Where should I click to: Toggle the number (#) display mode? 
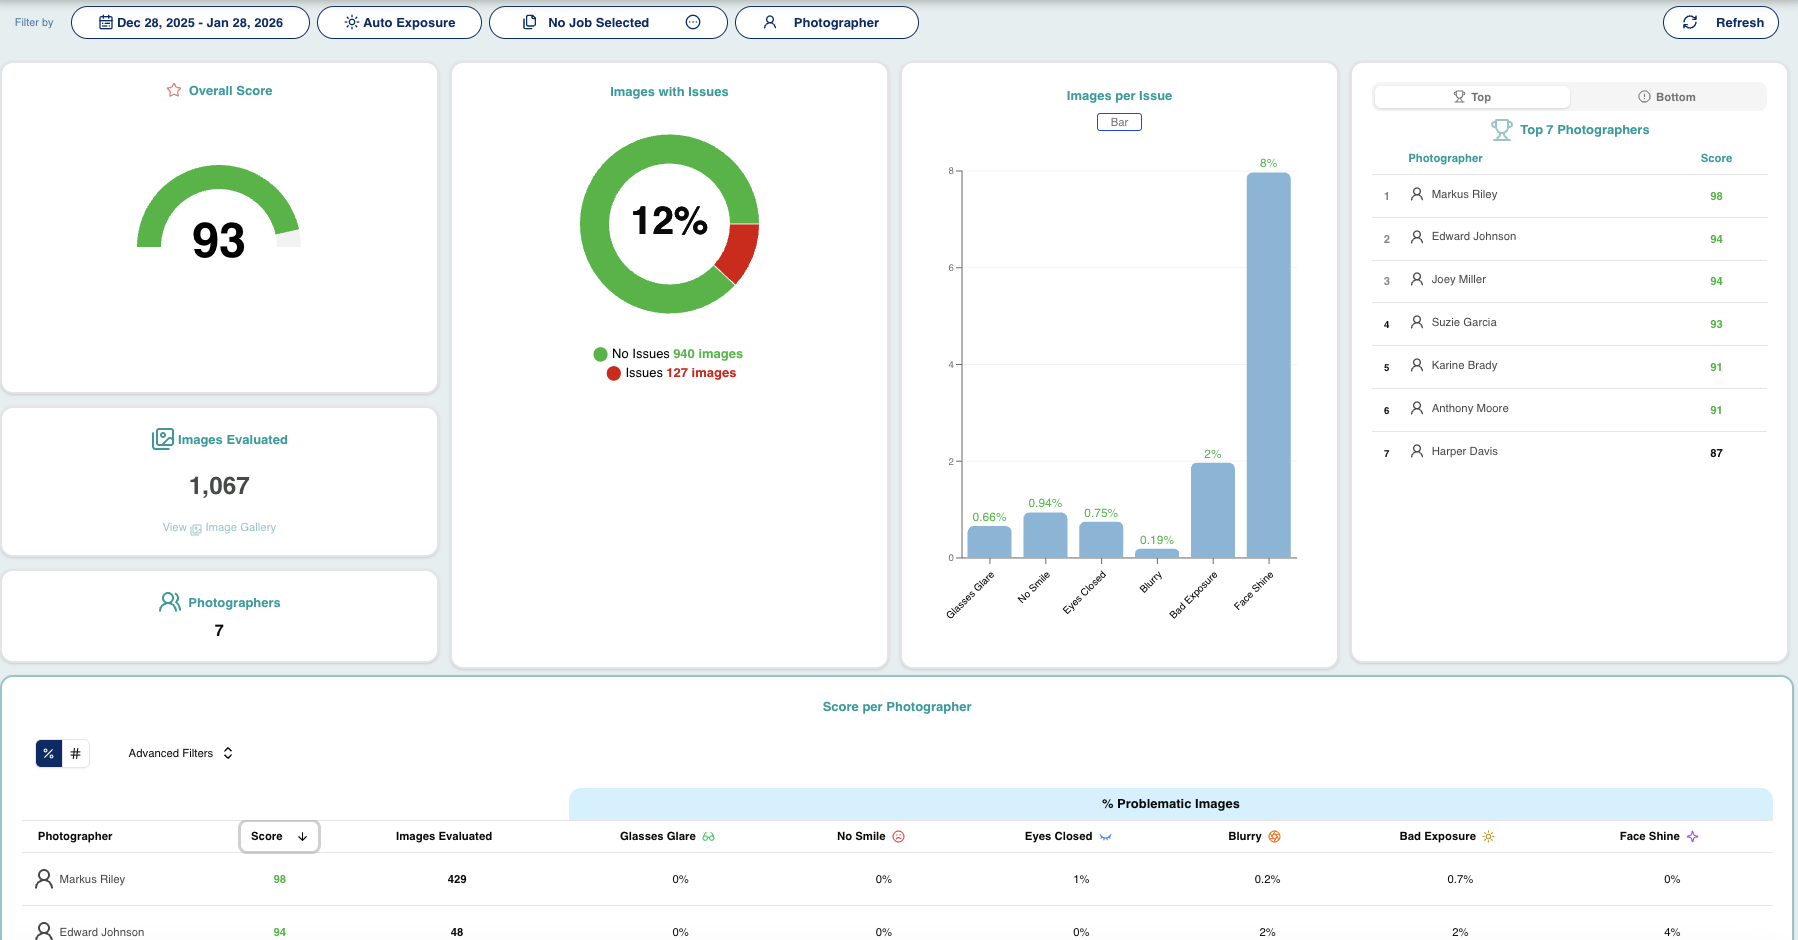(76, 753)
